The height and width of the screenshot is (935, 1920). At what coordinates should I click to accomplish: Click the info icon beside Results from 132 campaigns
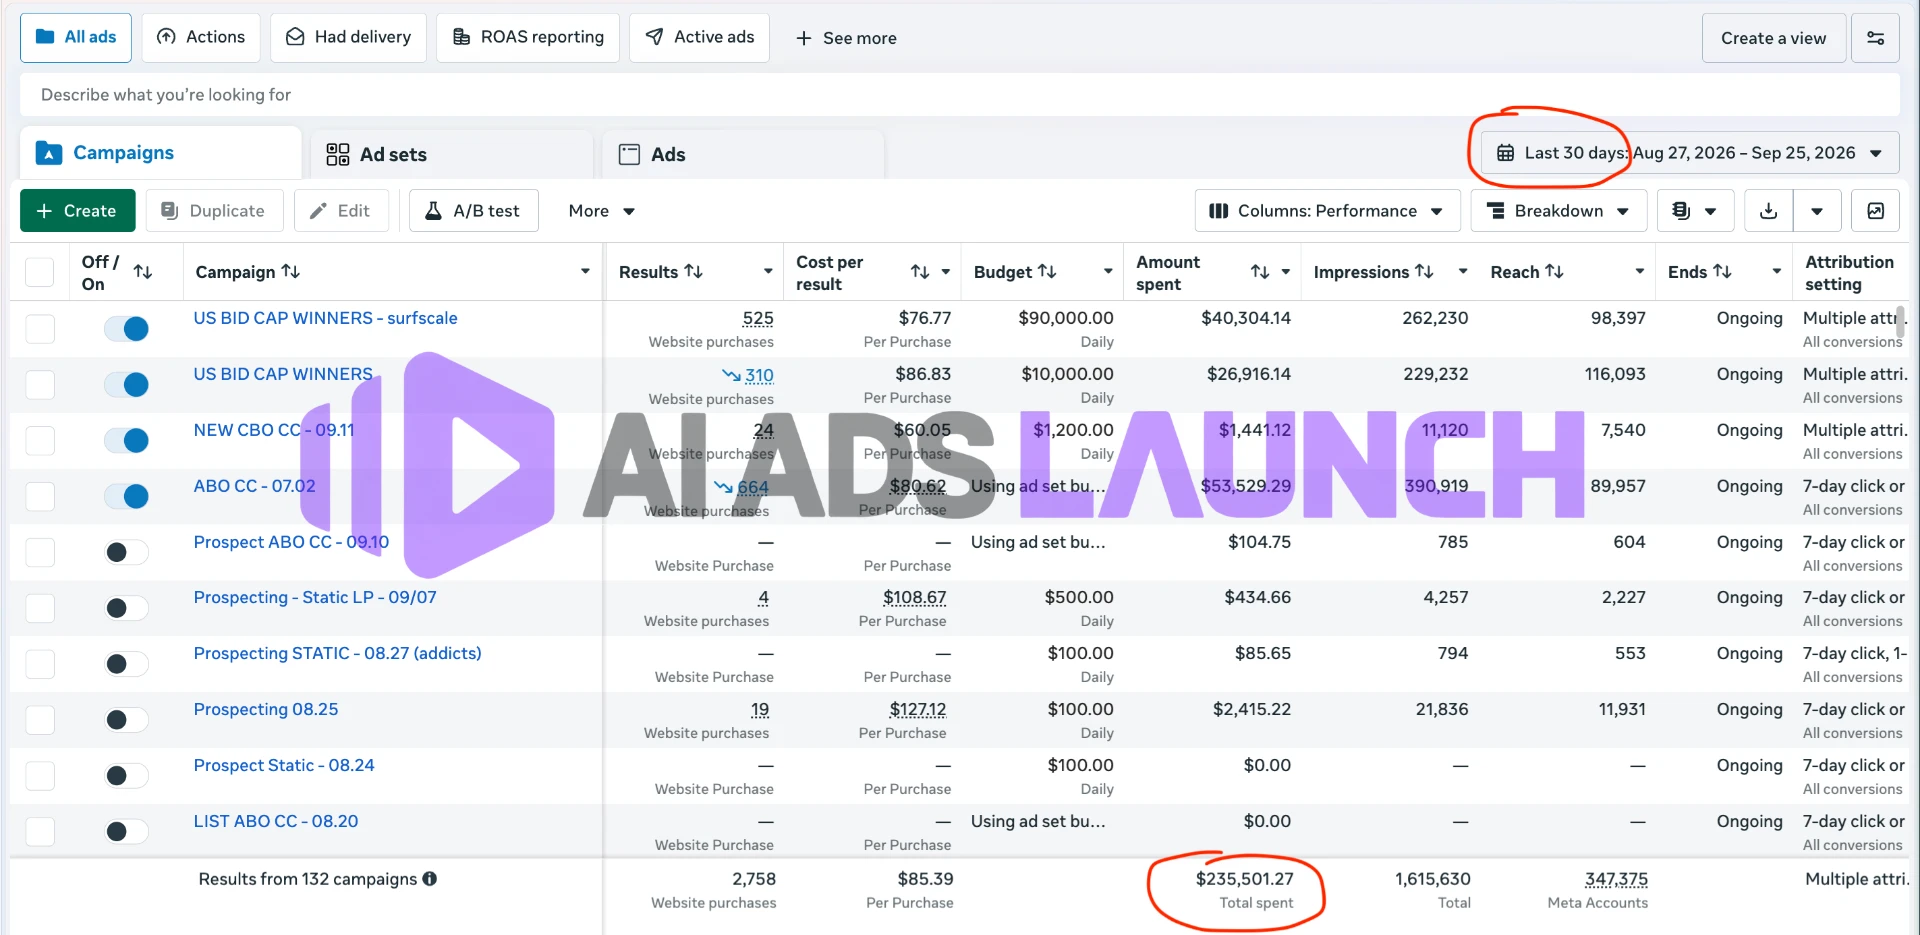tap(430, 879)
